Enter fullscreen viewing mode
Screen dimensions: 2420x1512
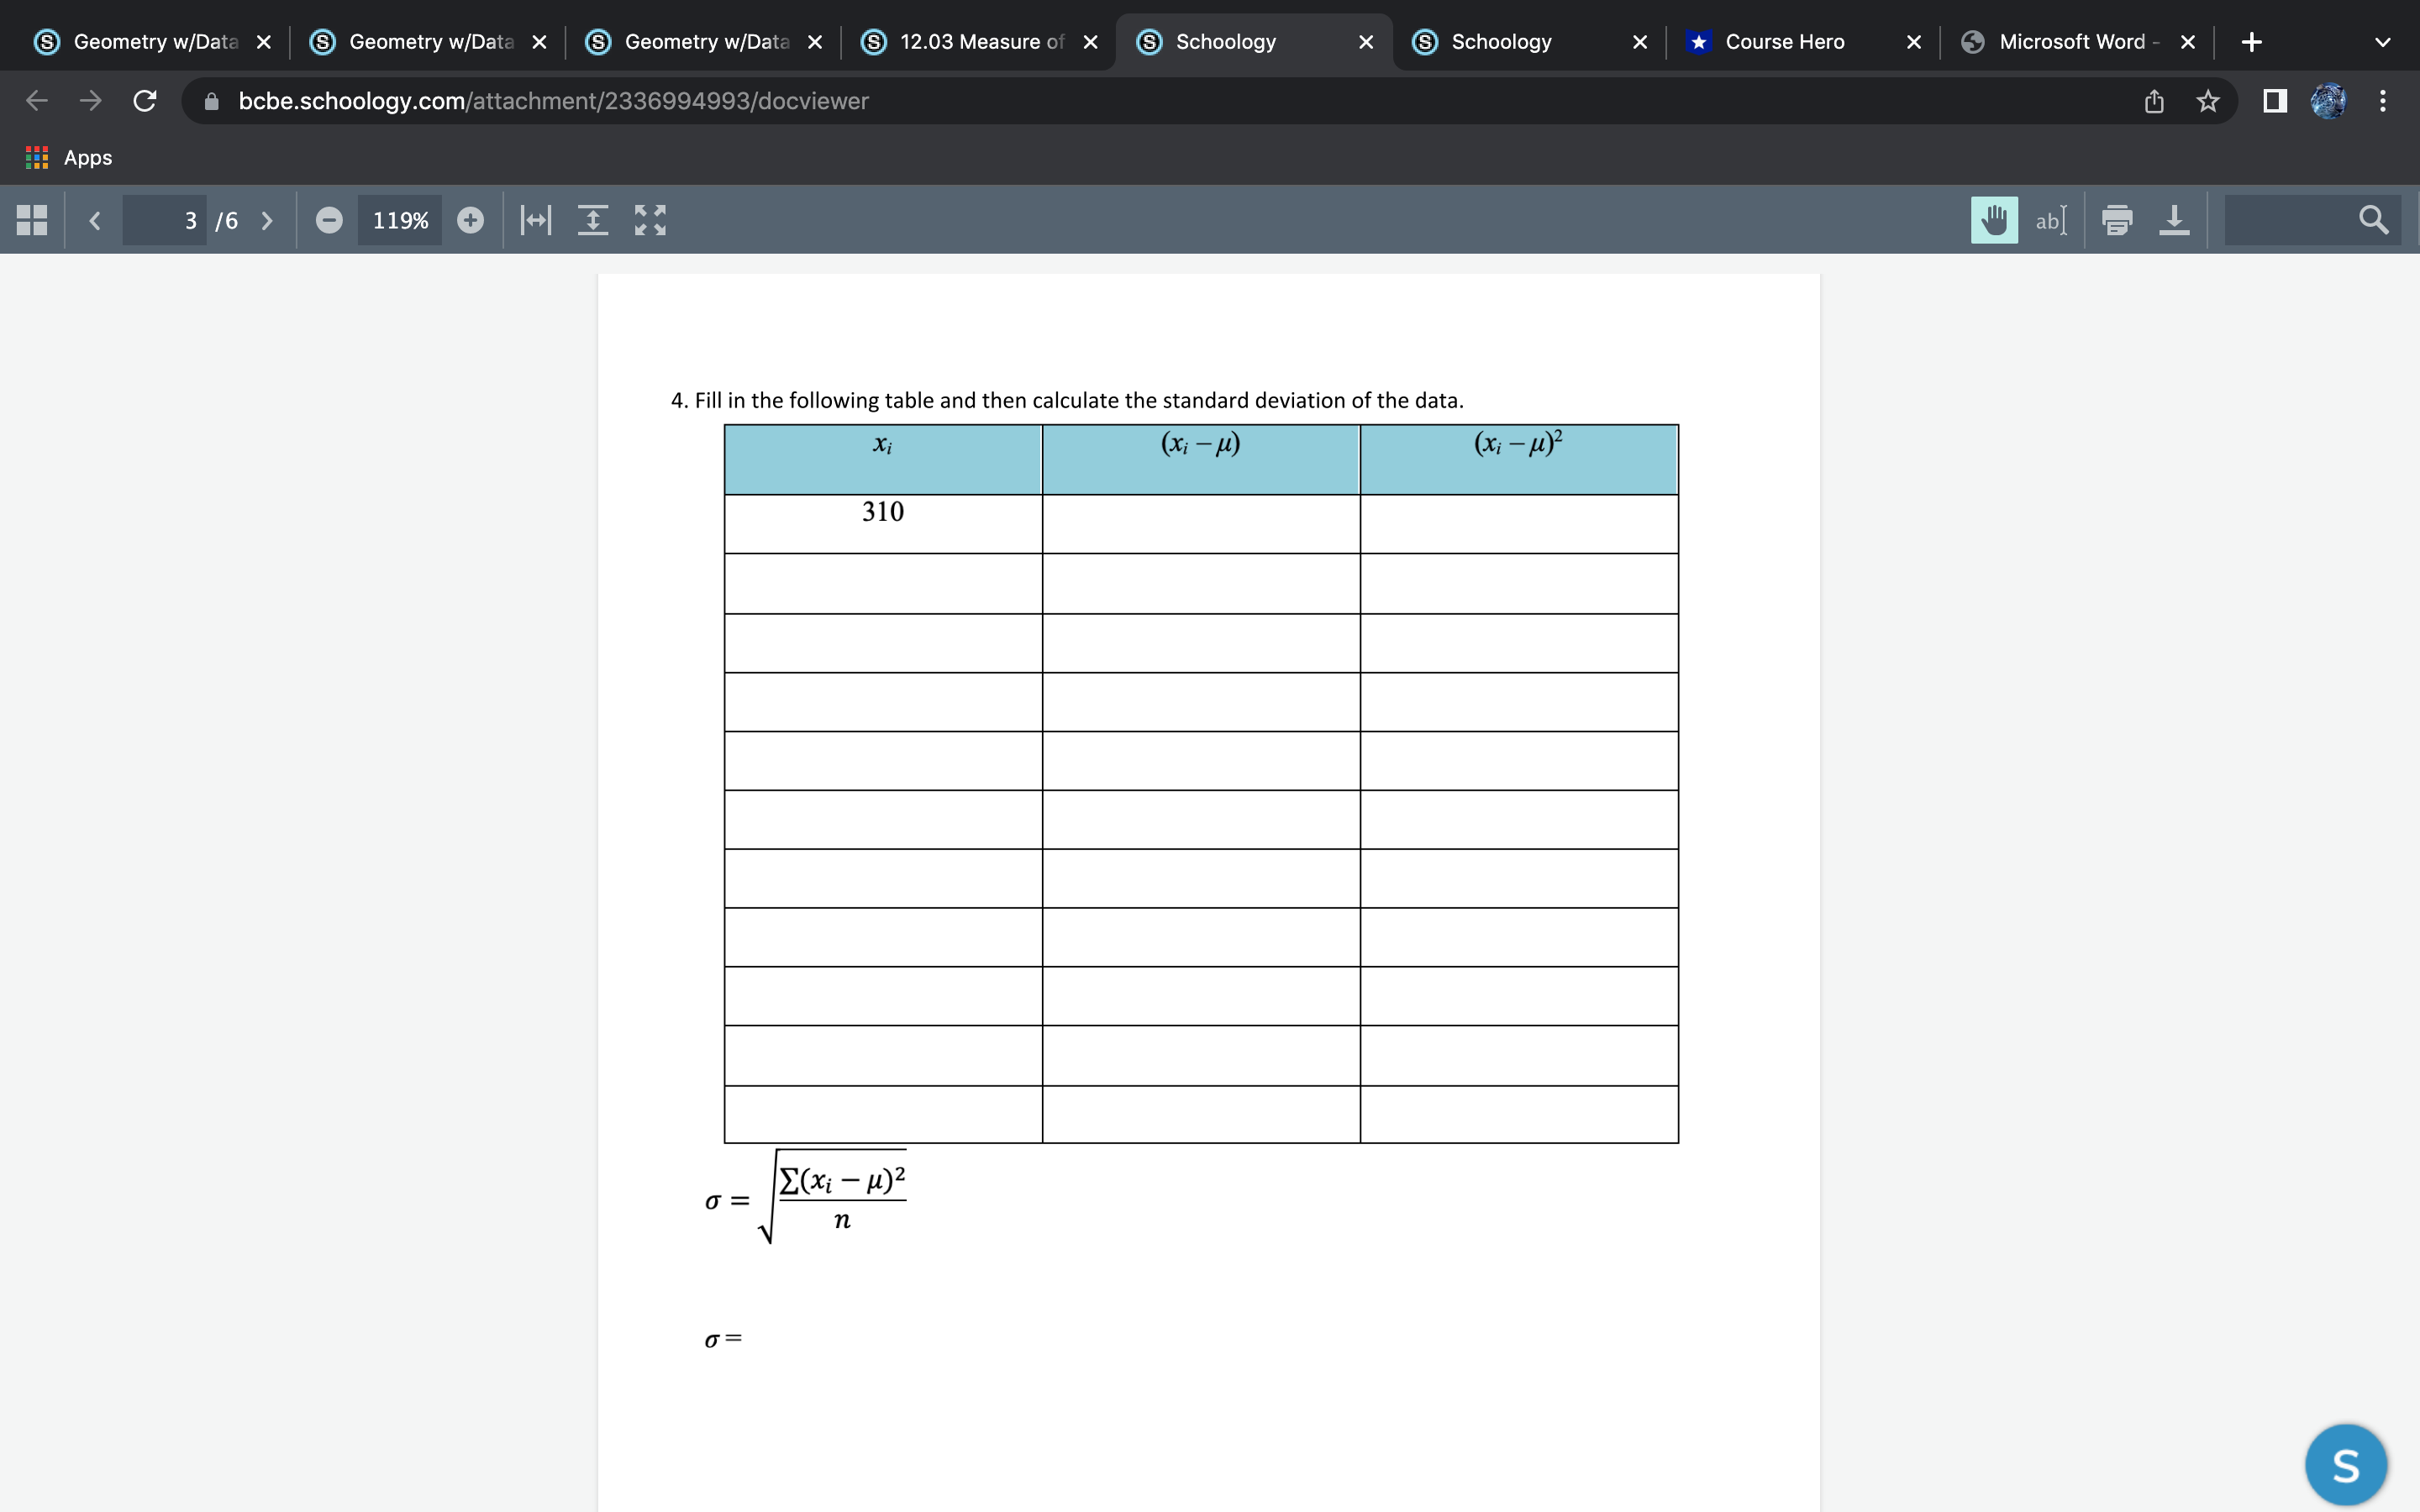click(x=650, y=220)
